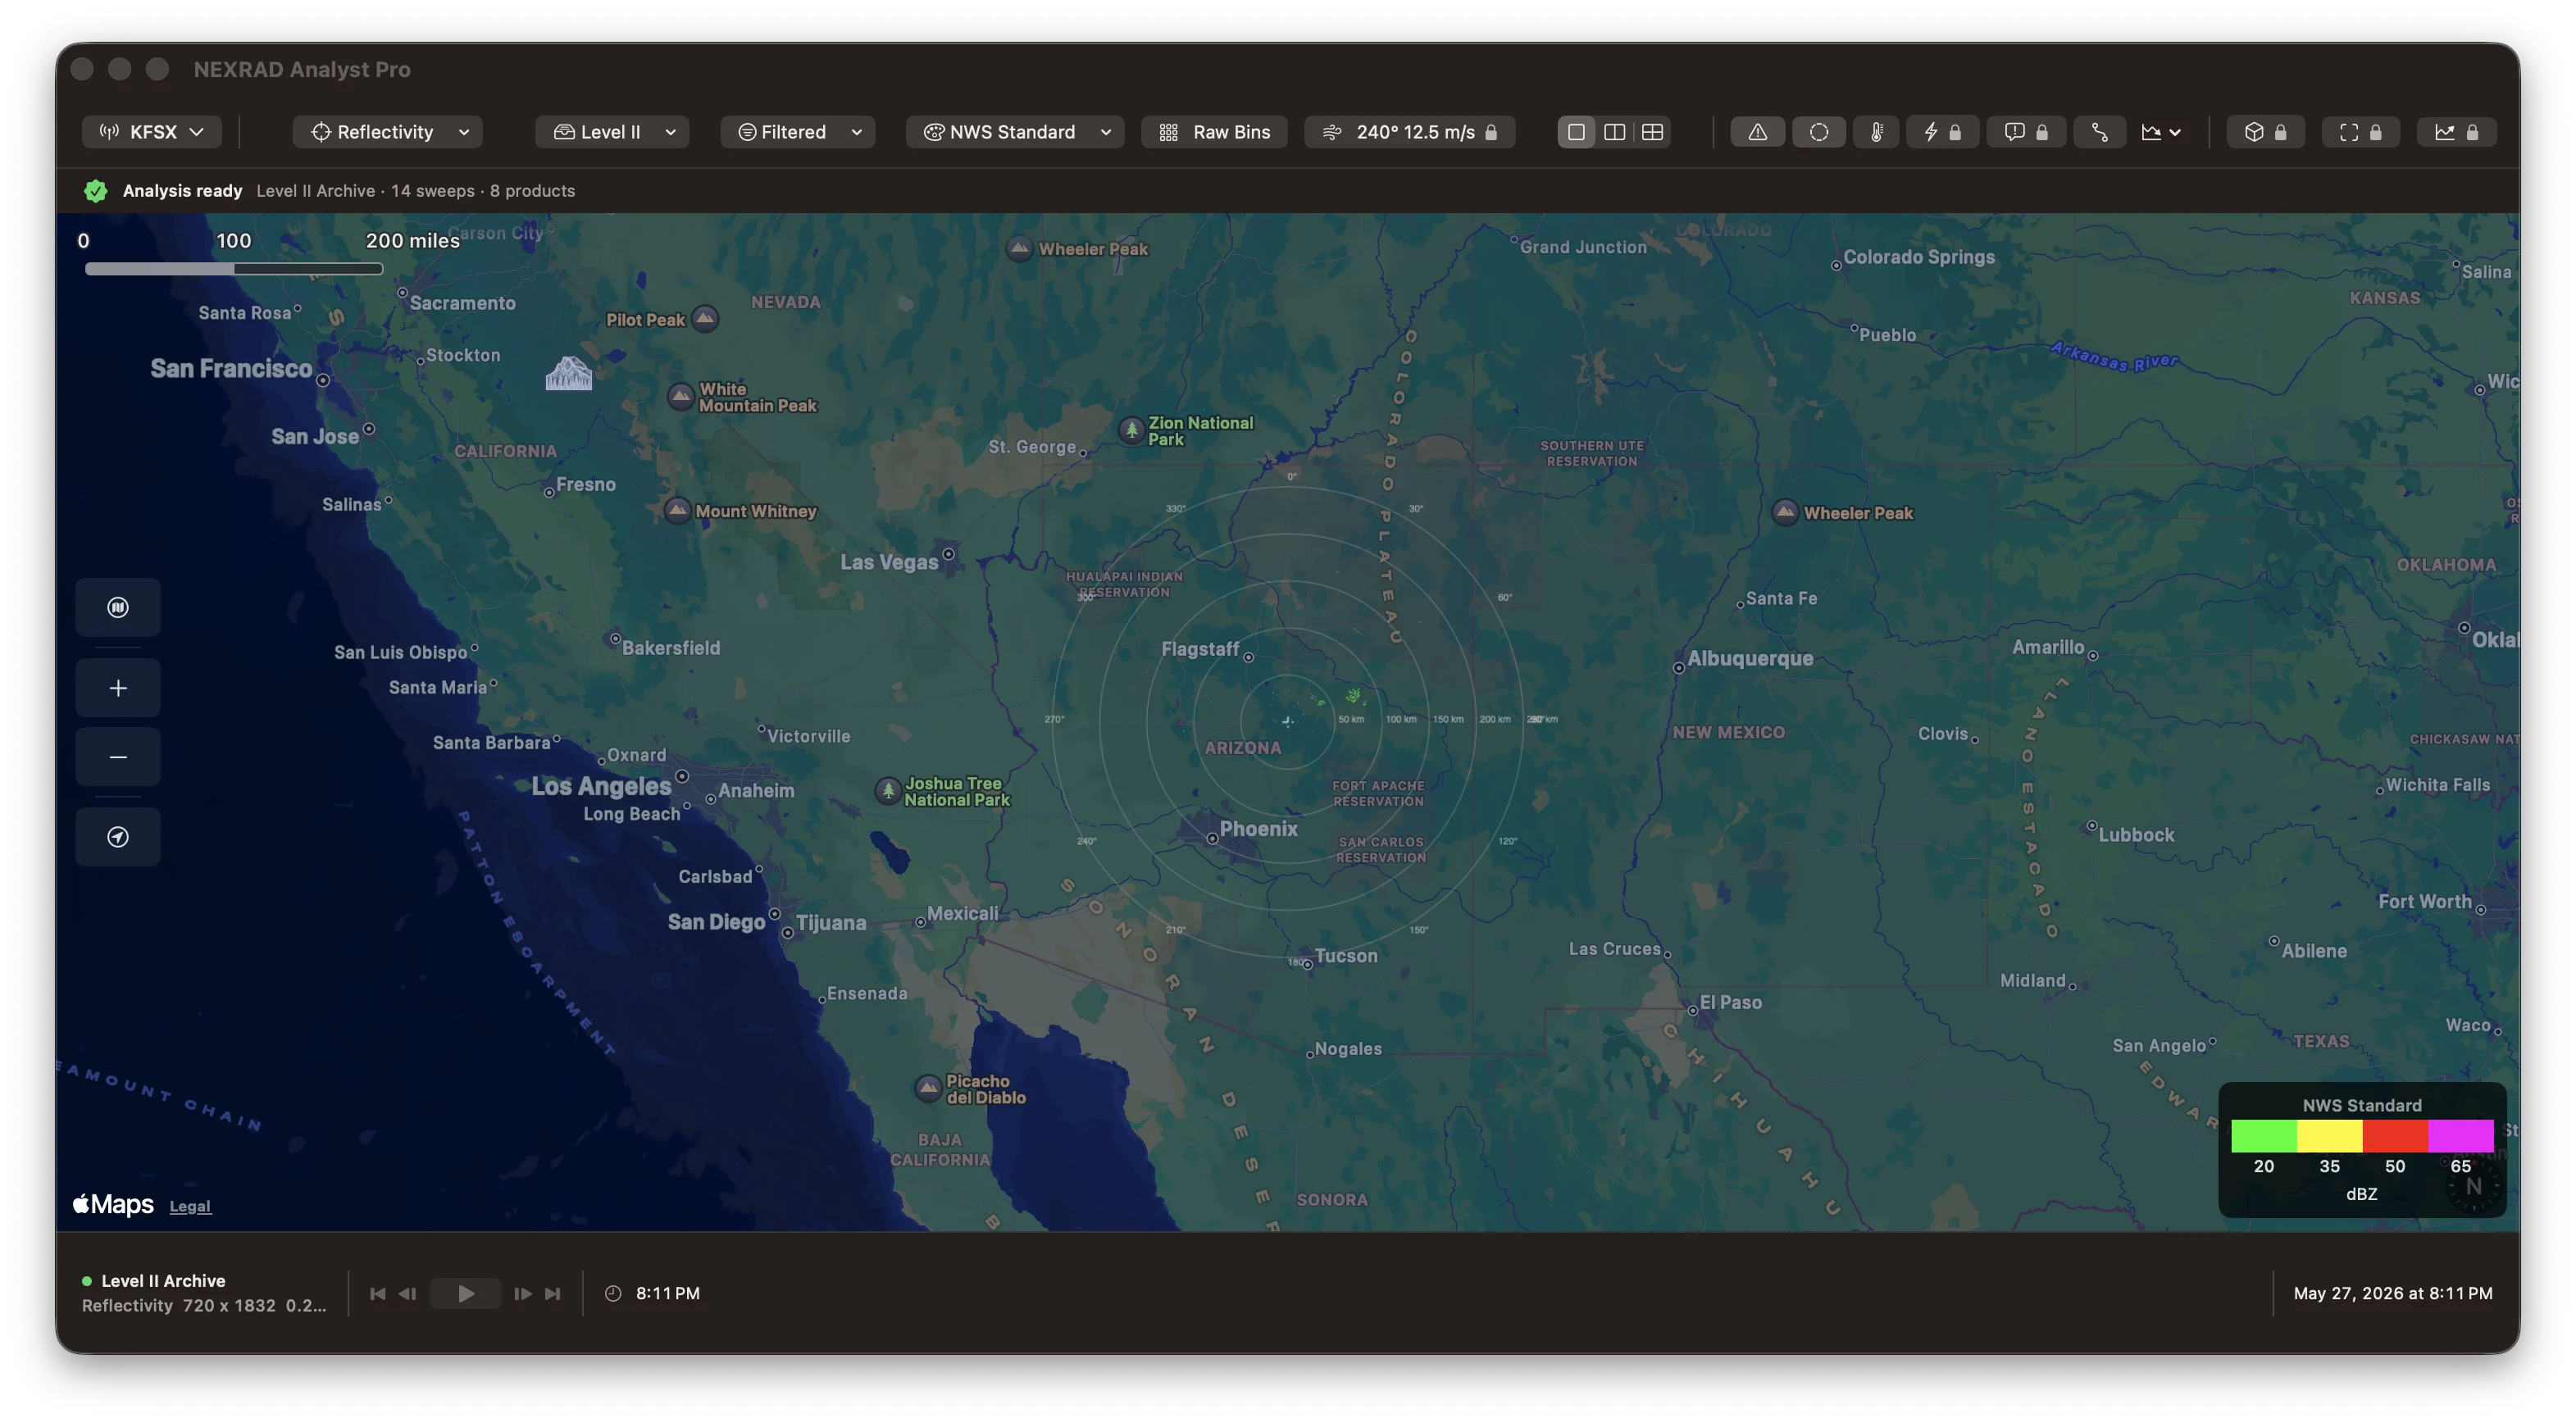Image resolution: width=2576 pixels, height=1423 pixels.
Task: Play the radar loop animation
Action: pyautogui.click(x=465, y=1293)
